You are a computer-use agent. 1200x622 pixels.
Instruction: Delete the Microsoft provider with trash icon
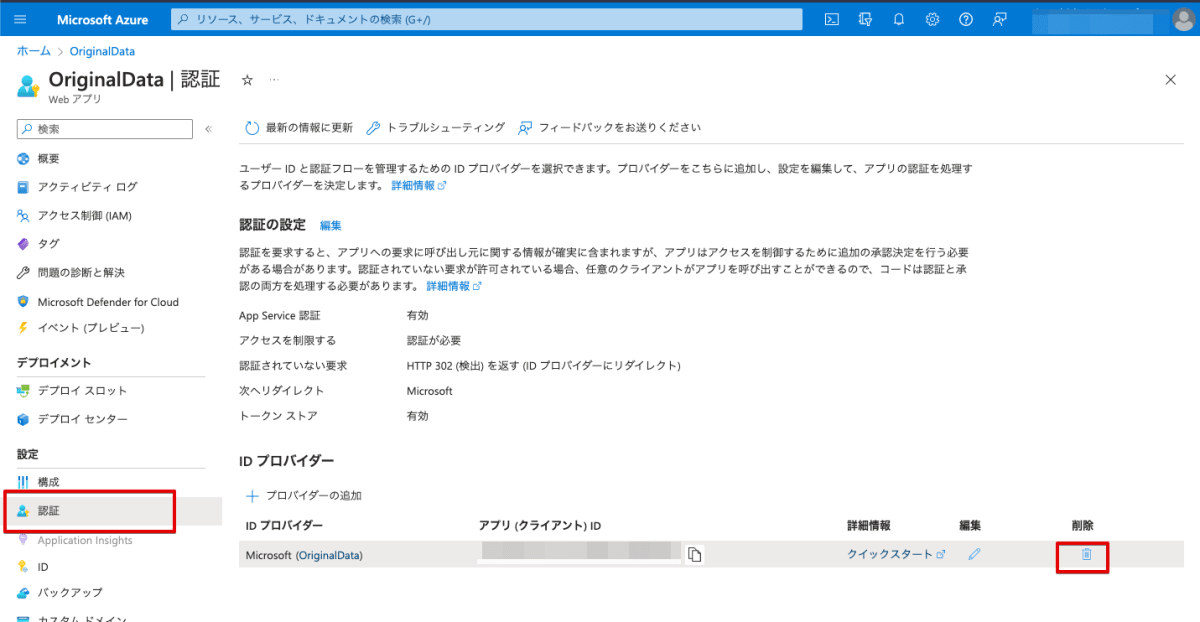1086,554
